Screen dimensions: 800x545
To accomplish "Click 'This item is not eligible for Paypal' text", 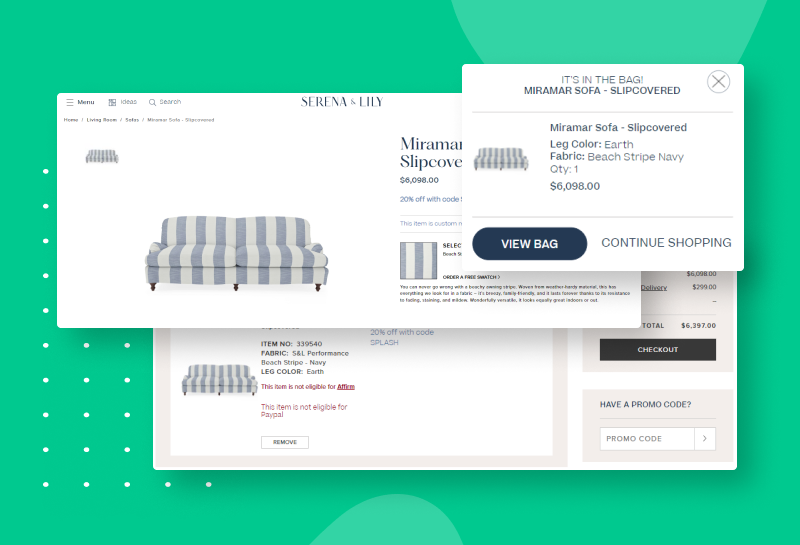I will point(304,411).
